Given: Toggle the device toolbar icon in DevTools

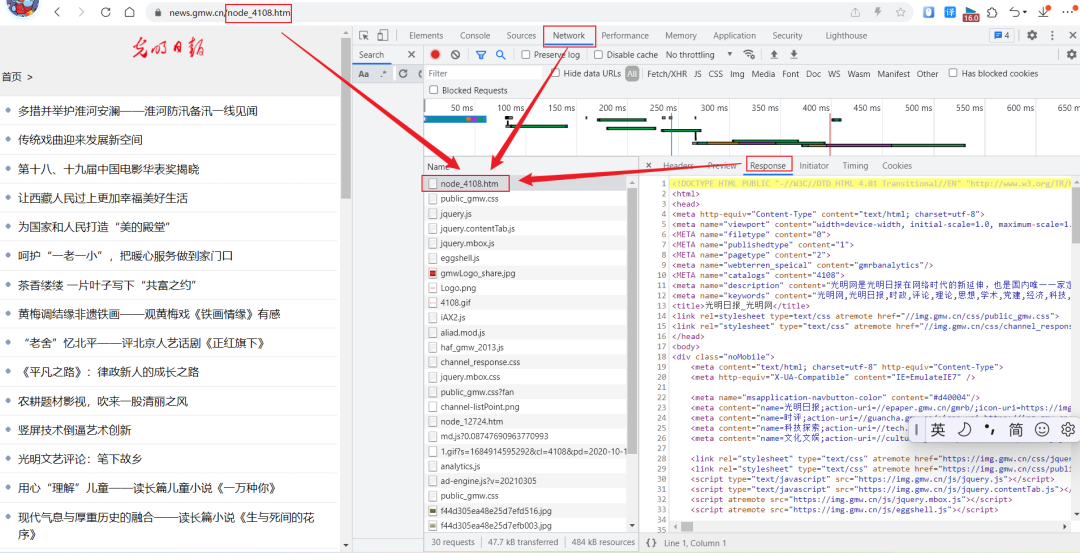Looking at the screenshot, I should click(x=383, y=36).
